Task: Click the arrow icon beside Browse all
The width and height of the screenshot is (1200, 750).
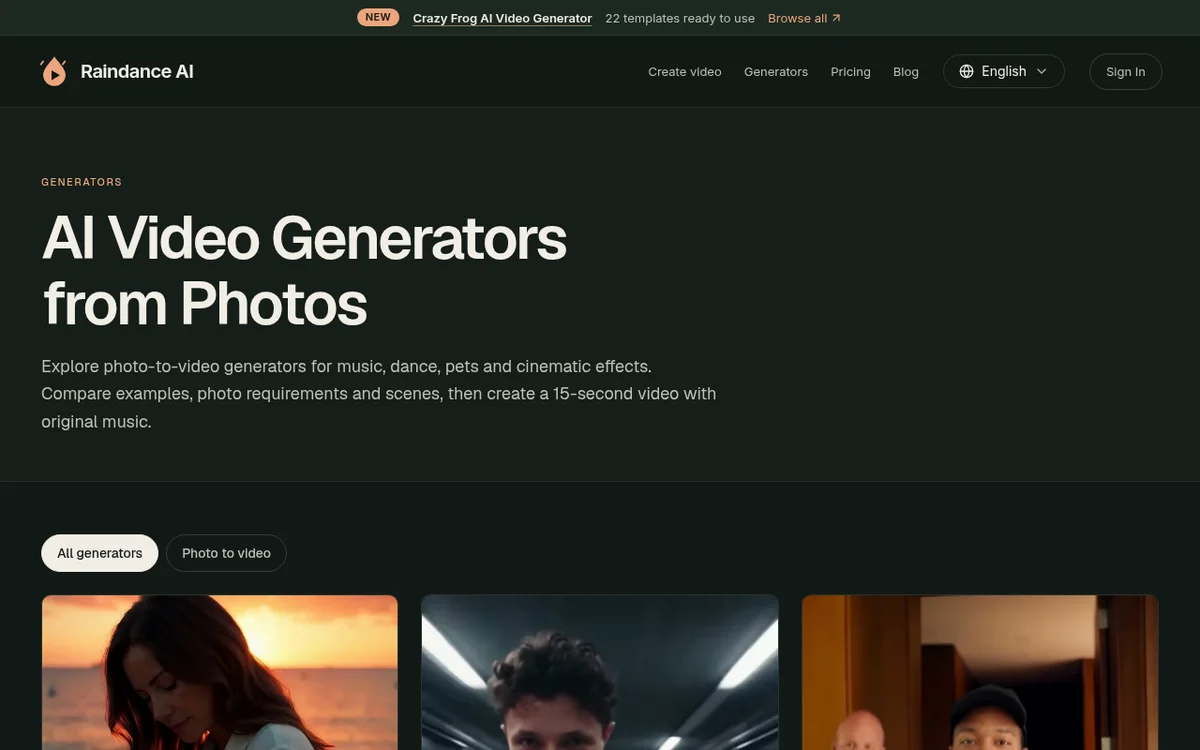Action: [836, 18]
